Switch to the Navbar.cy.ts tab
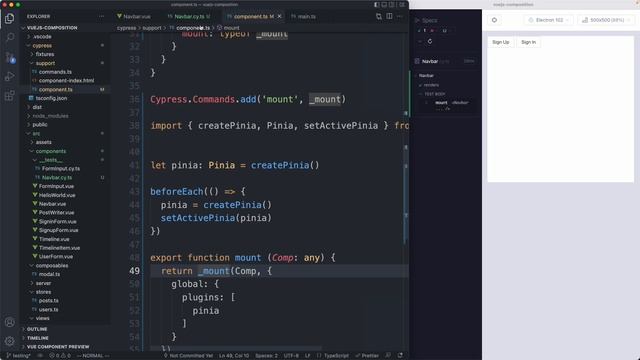640x360 pixels. coord(189,16)
